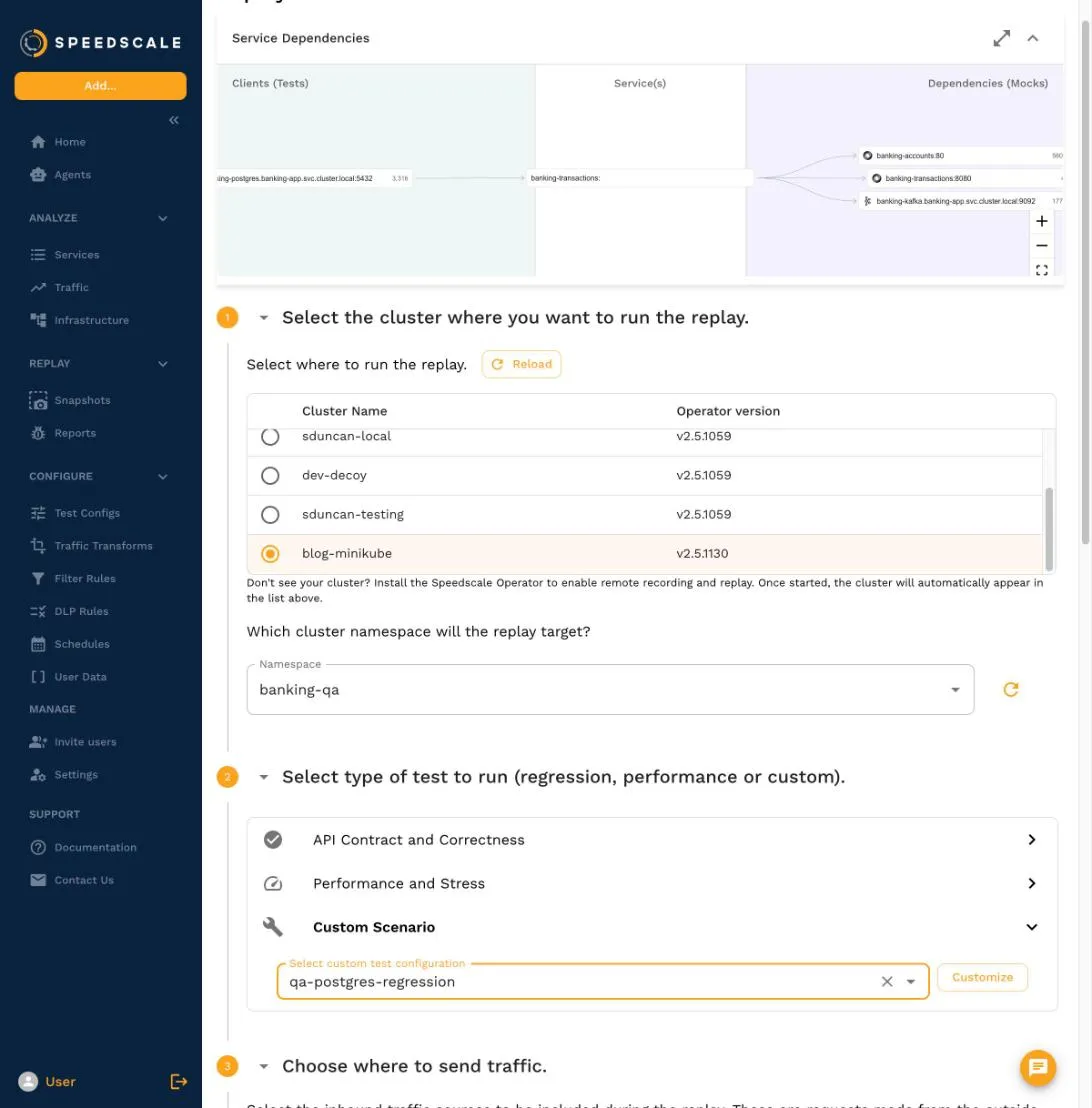Click the Settings person-gear icon
The width and height of the screenshot is (1092, 1108).
(38, 774)
